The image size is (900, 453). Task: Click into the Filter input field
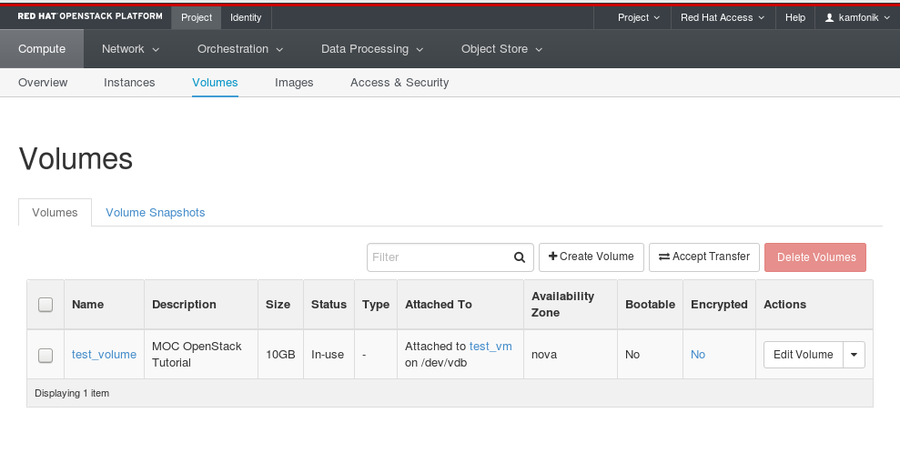pyautogui.click(x=440, y=257)
